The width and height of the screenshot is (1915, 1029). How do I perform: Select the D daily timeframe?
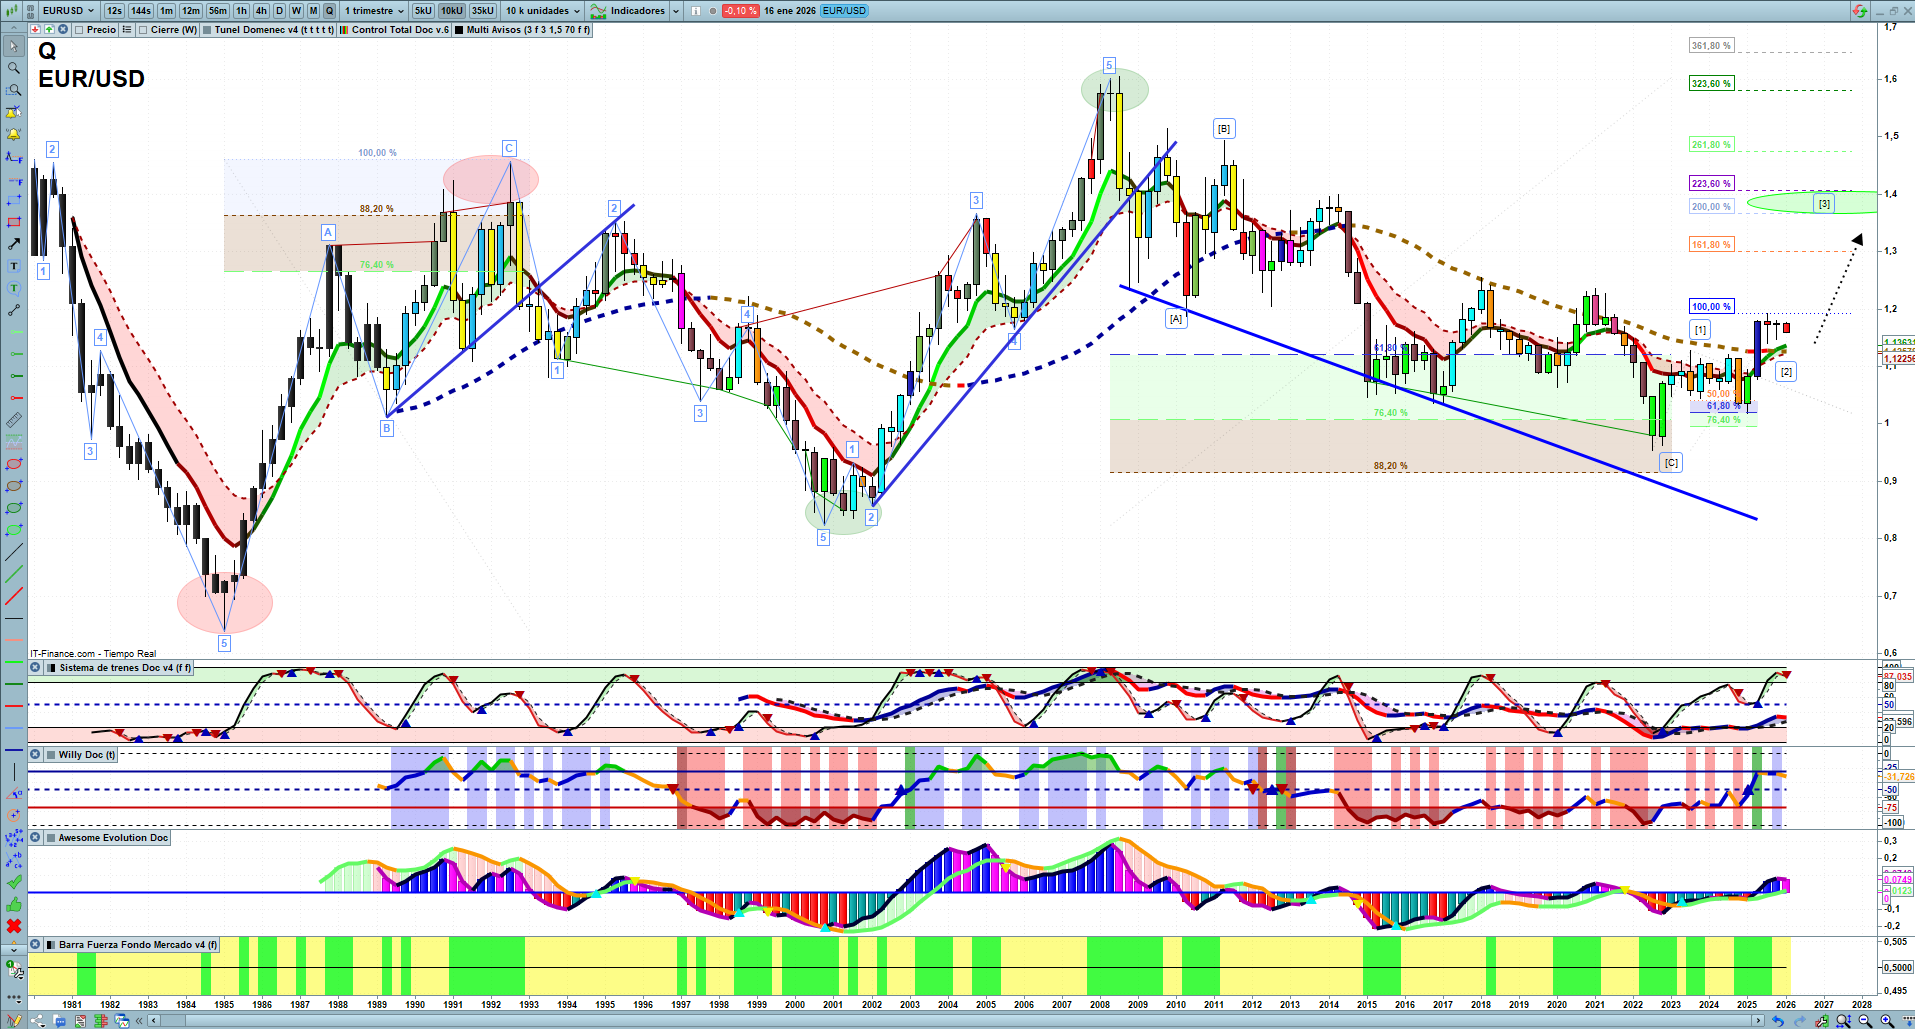coord(279,11)
